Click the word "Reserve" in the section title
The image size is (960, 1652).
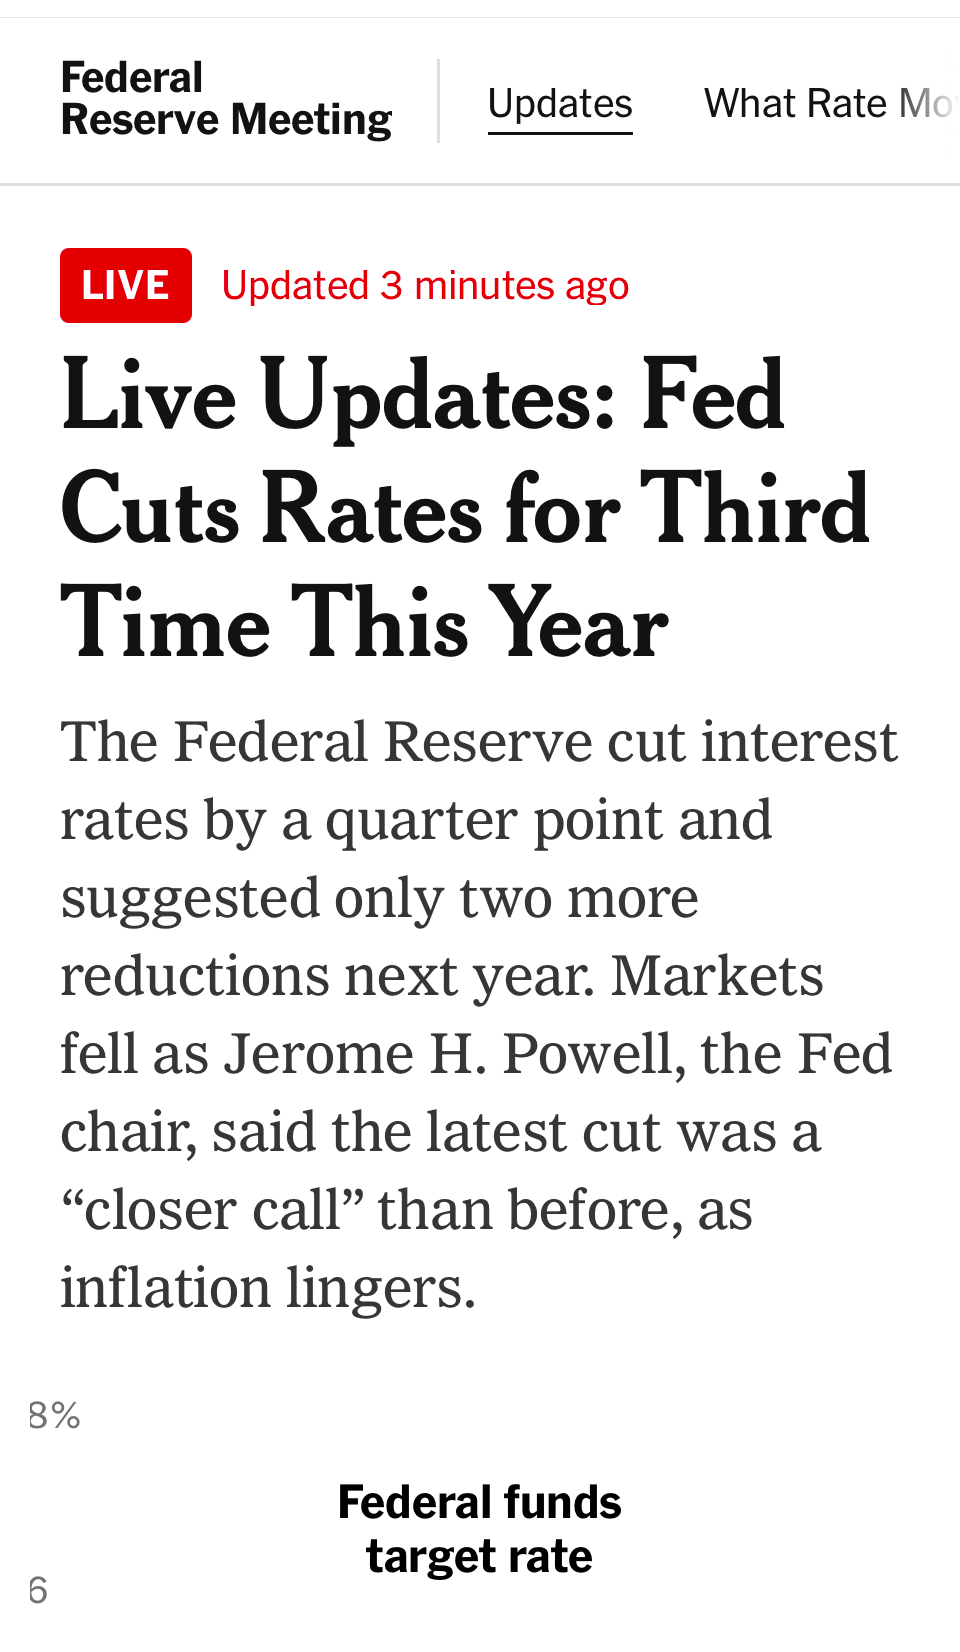(139, 120)
